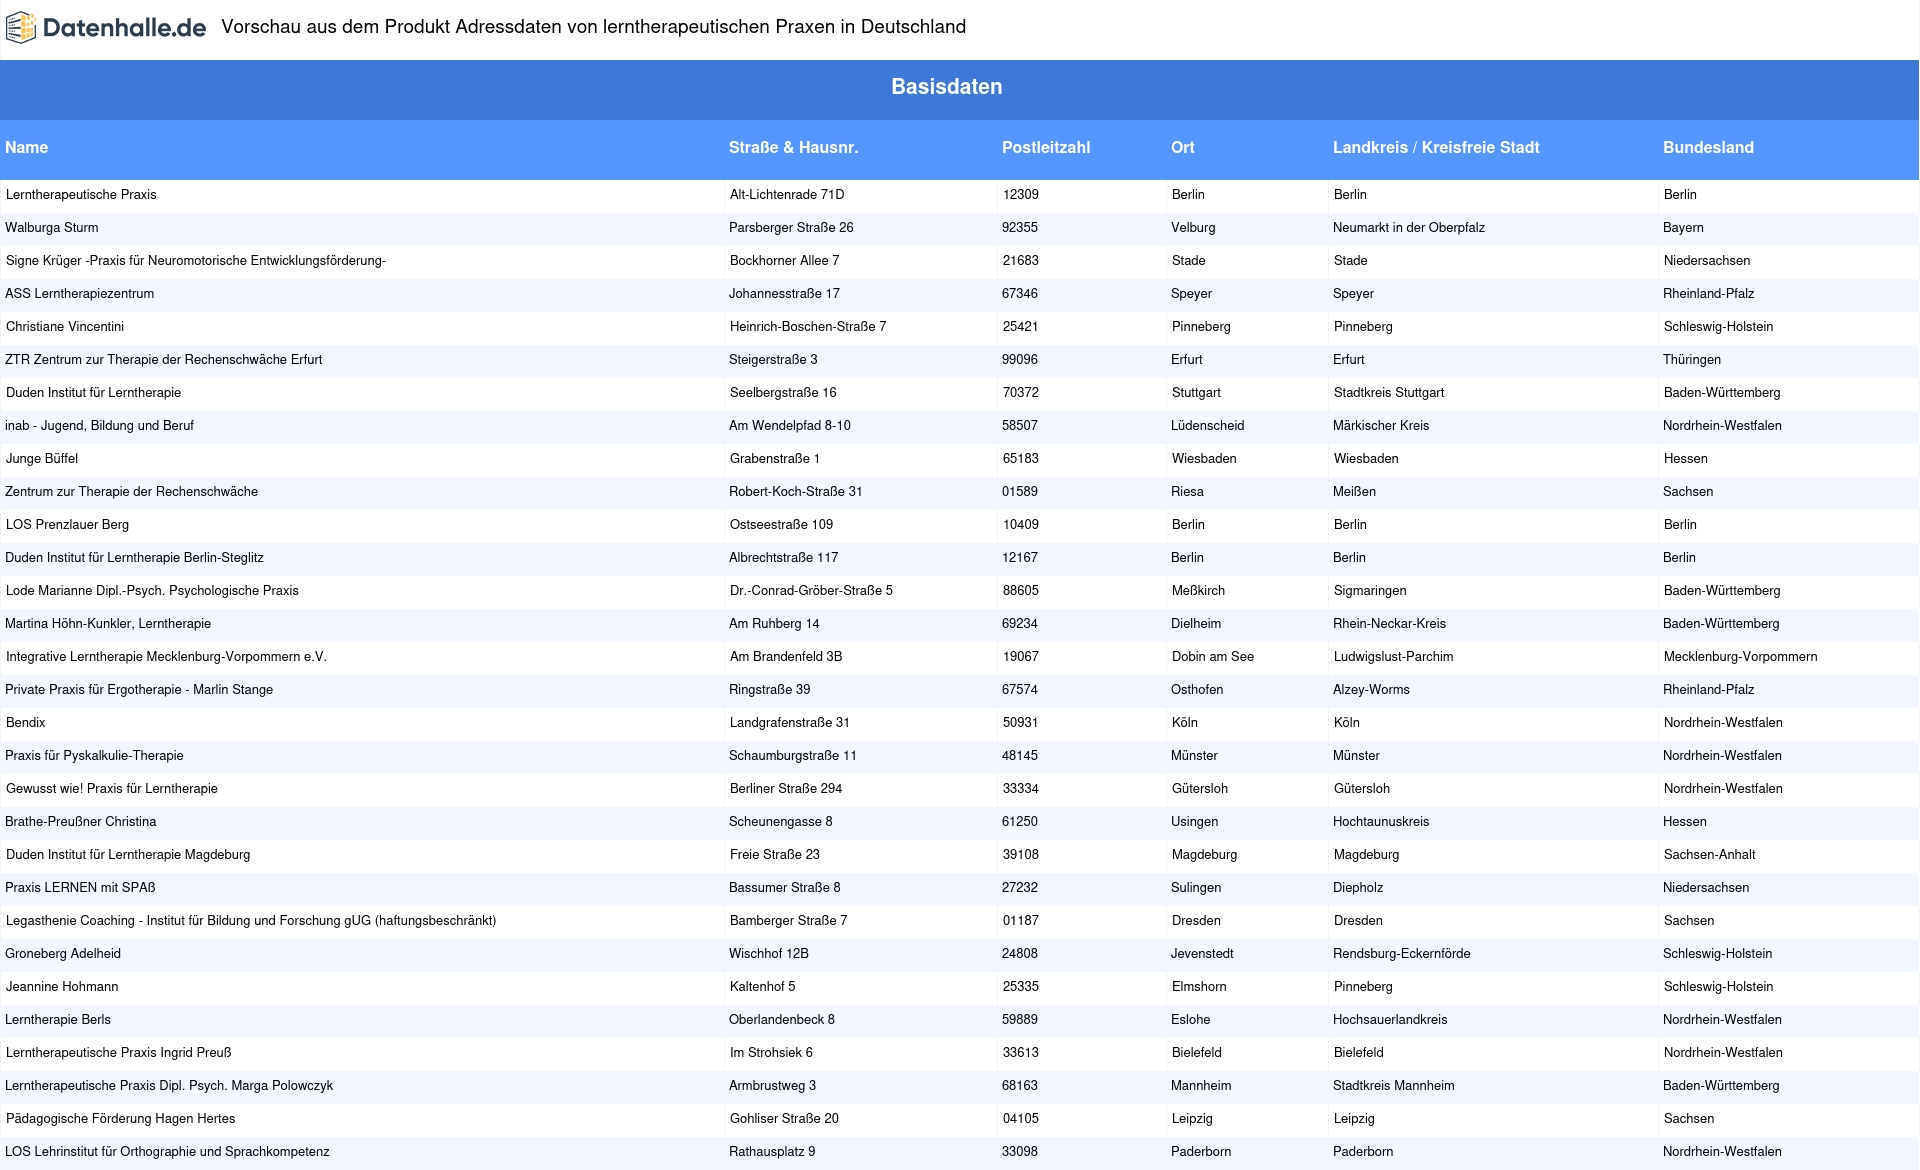Click LOS Lehrinstitut für Orthographie entry
The image size is (1920, 1170).
pyautogui.click(x=167, y=1152)
